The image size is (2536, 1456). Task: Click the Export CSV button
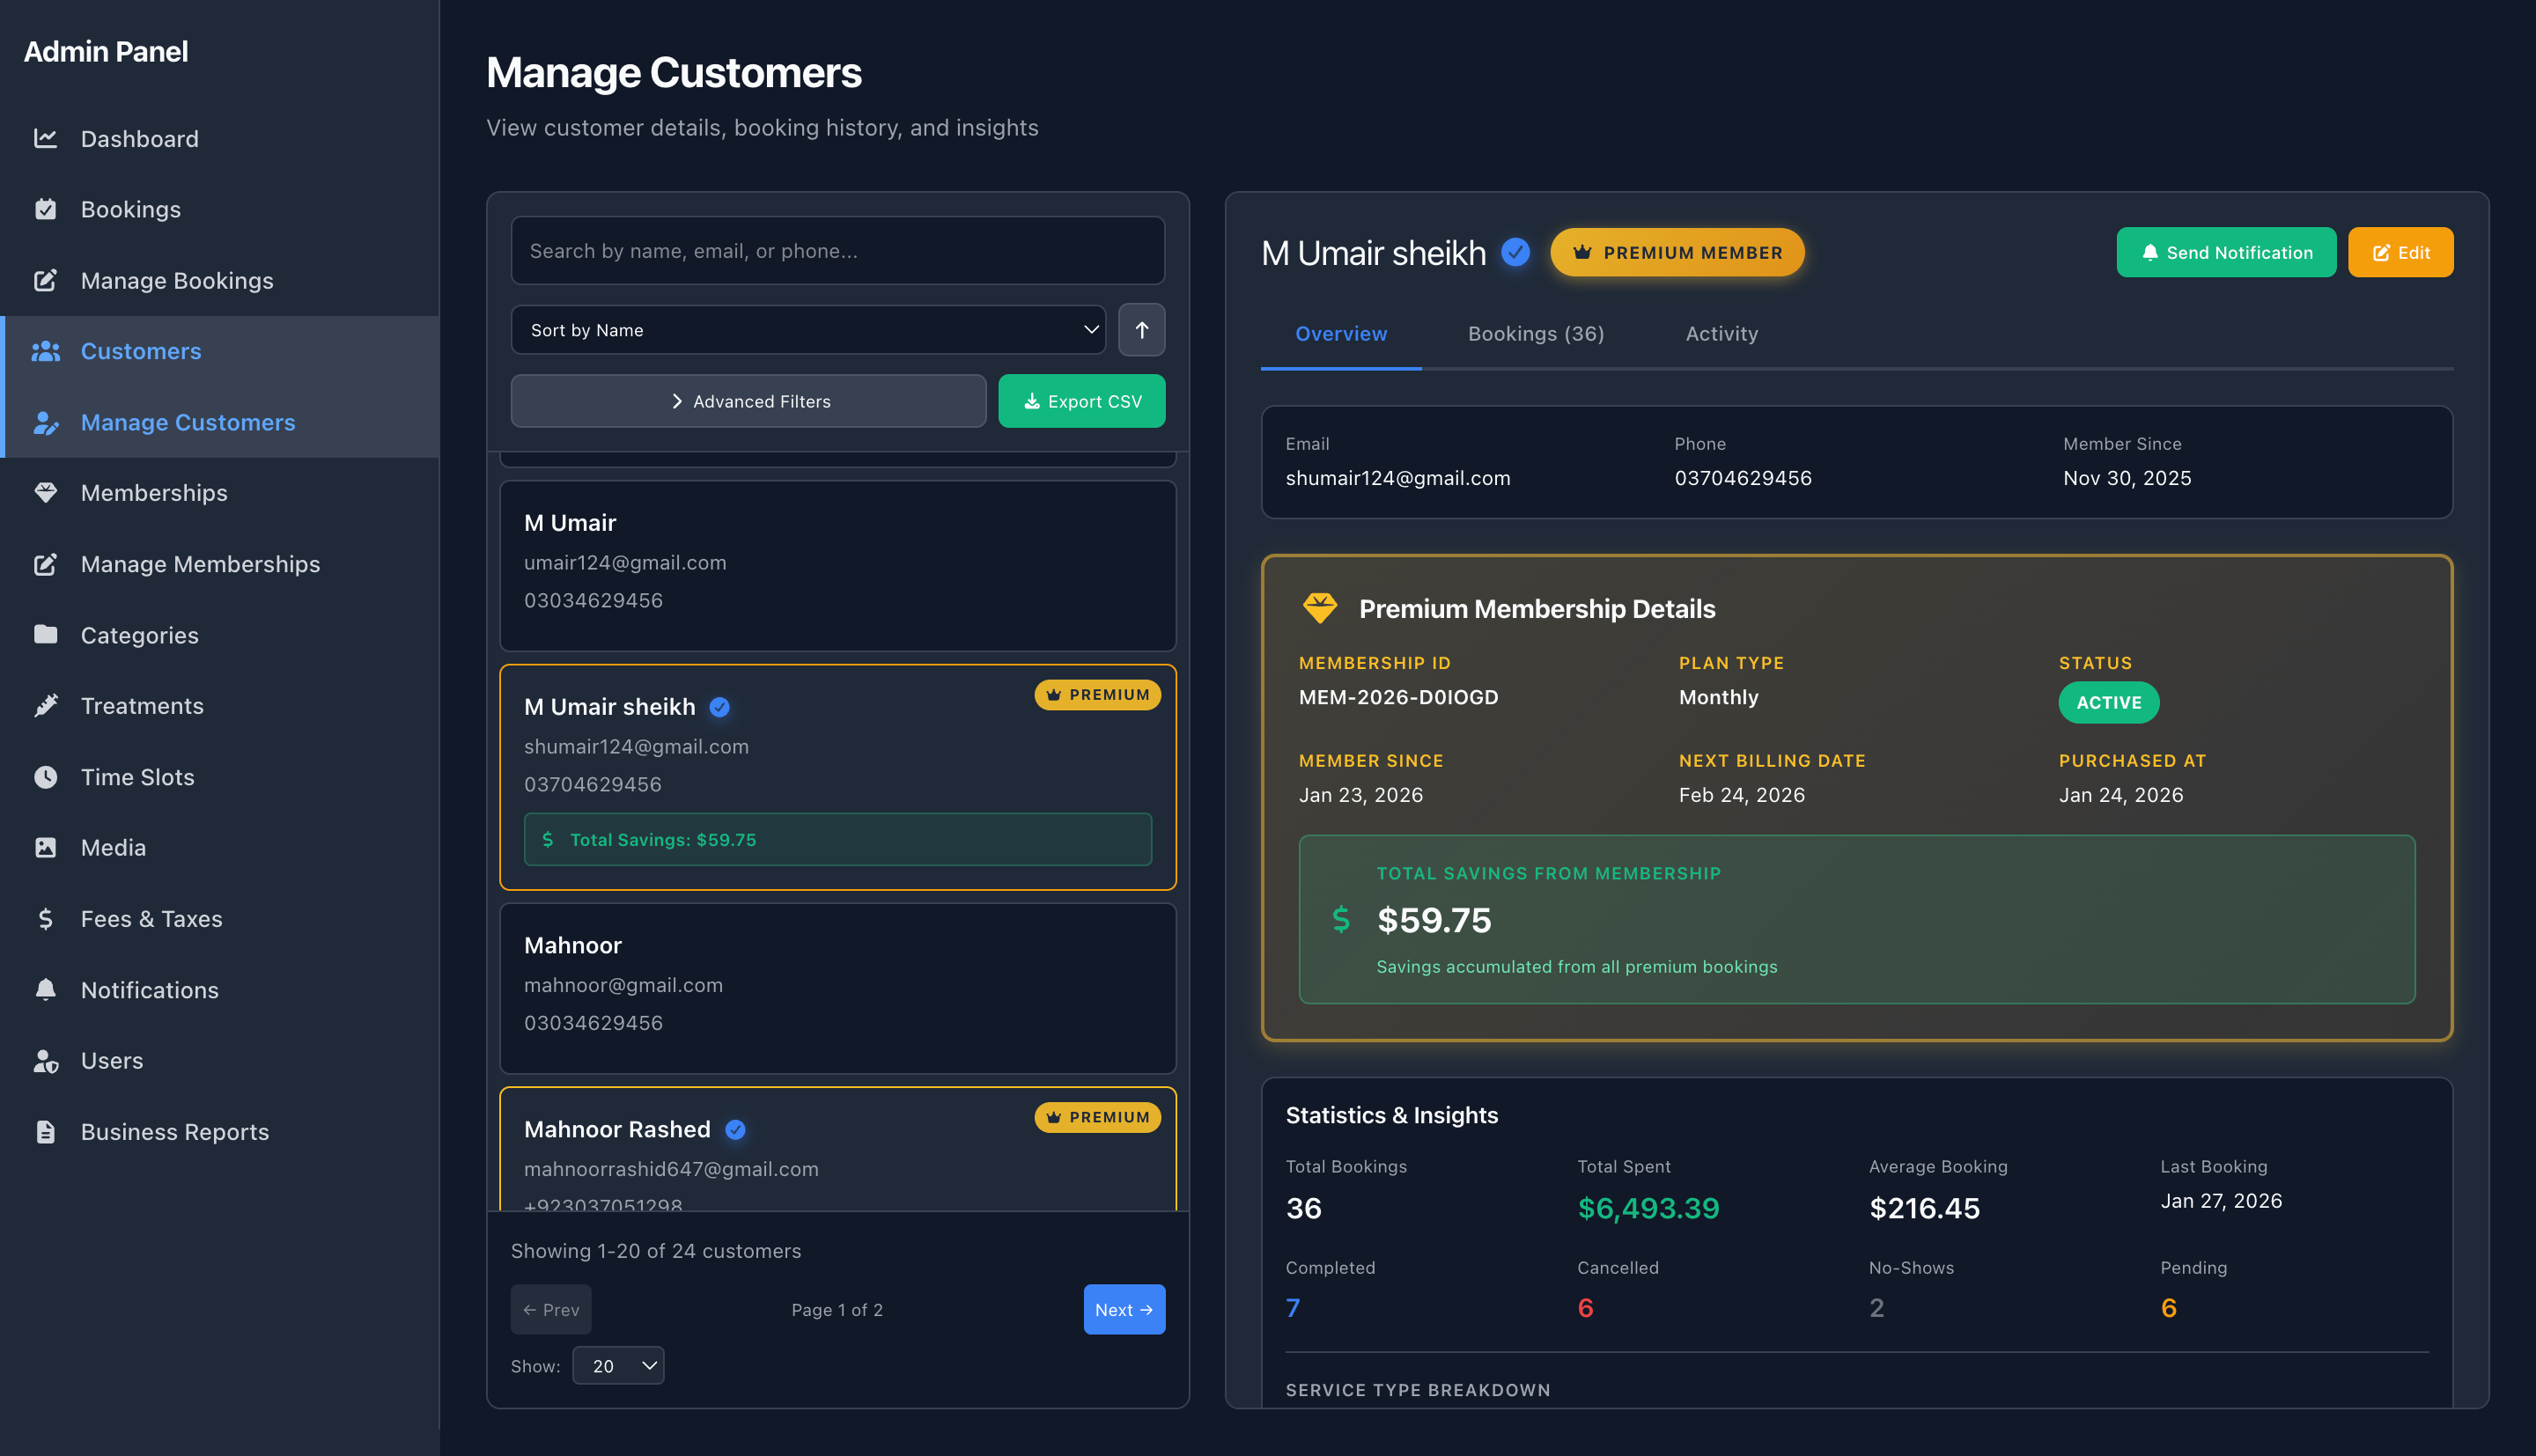coord(1081,401)
